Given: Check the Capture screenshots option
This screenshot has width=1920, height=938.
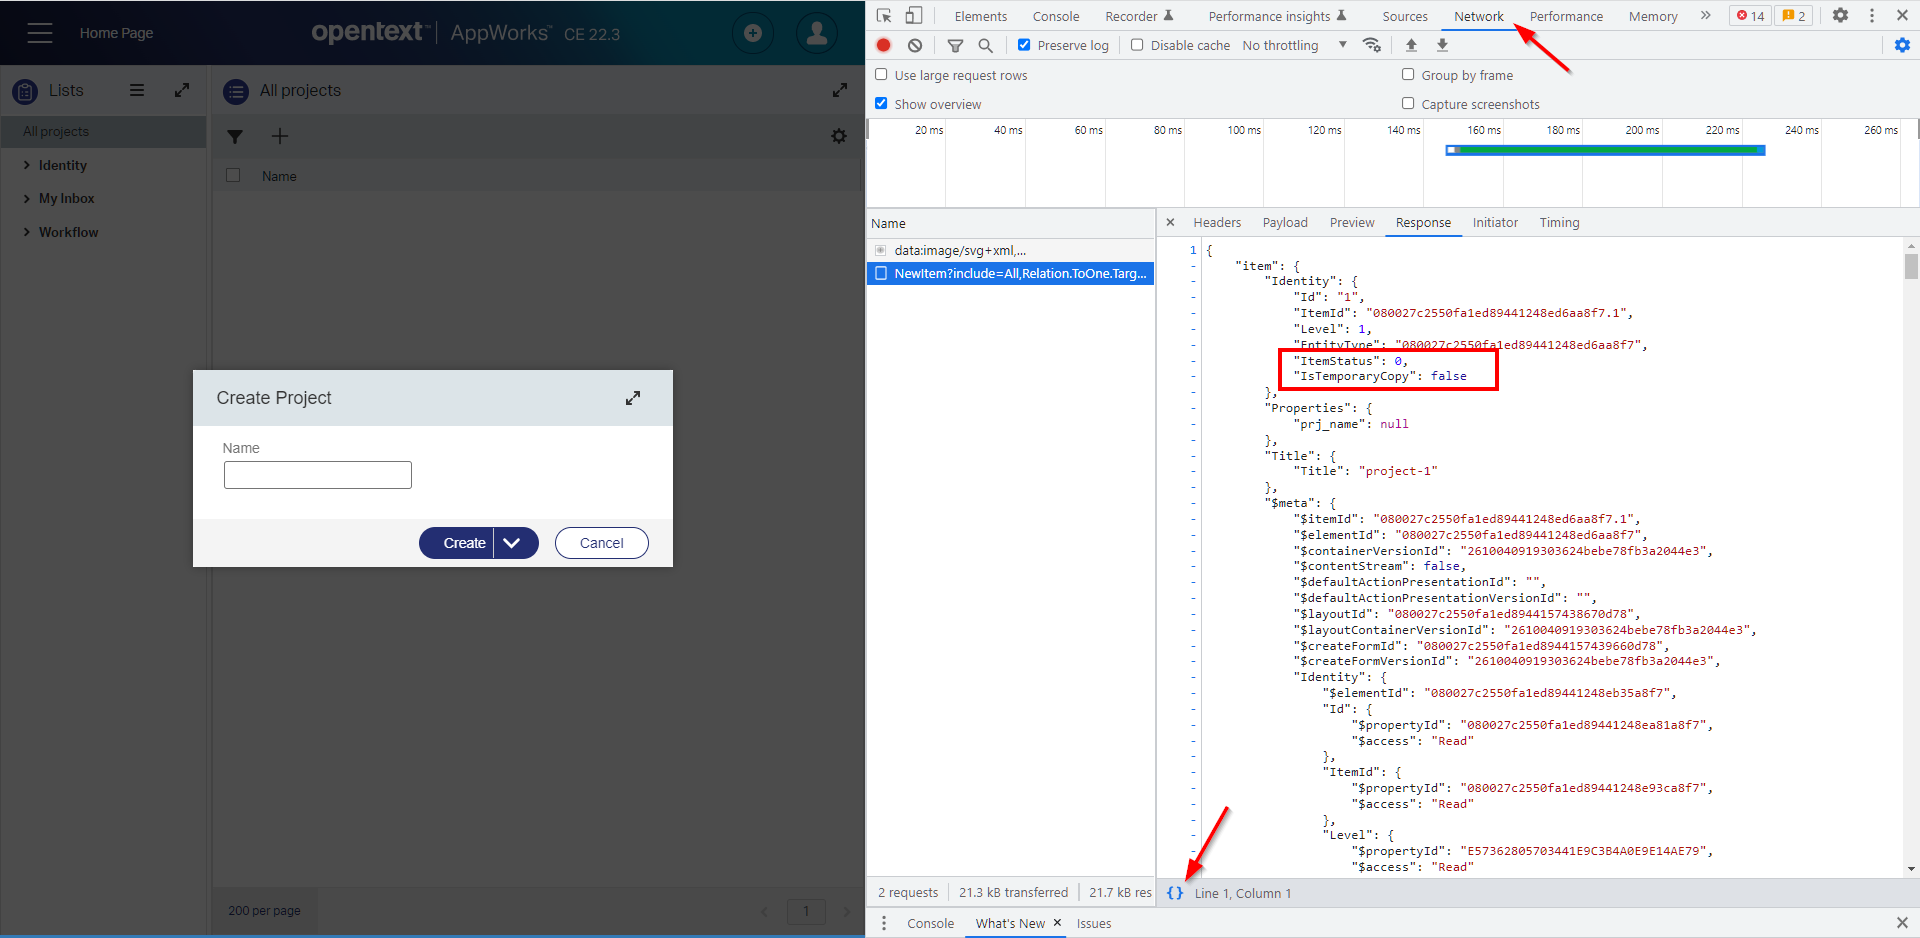Looking at the screenshot, I should pyautogui.click(x=1408, y=104).
